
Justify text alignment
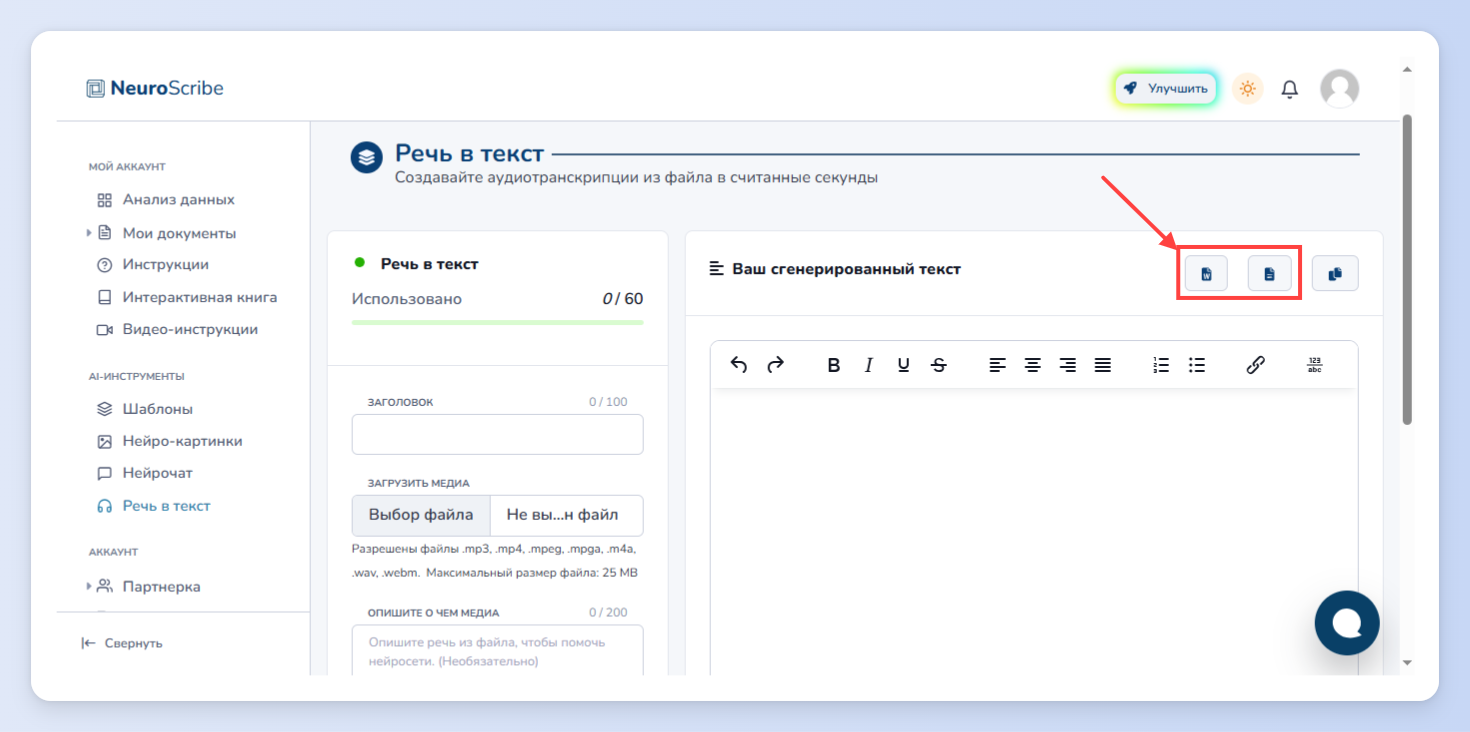[1102, 365]
